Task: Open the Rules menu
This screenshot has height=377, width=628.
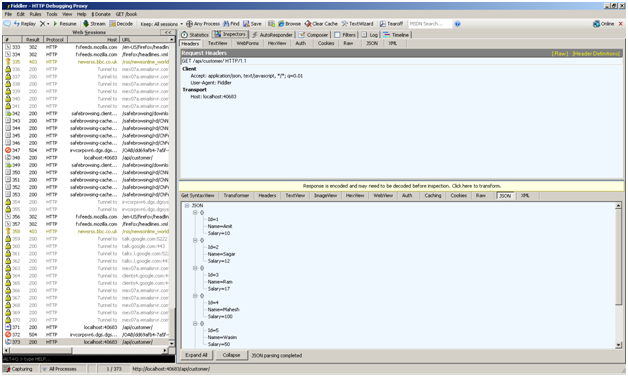Action: (35, 14)
